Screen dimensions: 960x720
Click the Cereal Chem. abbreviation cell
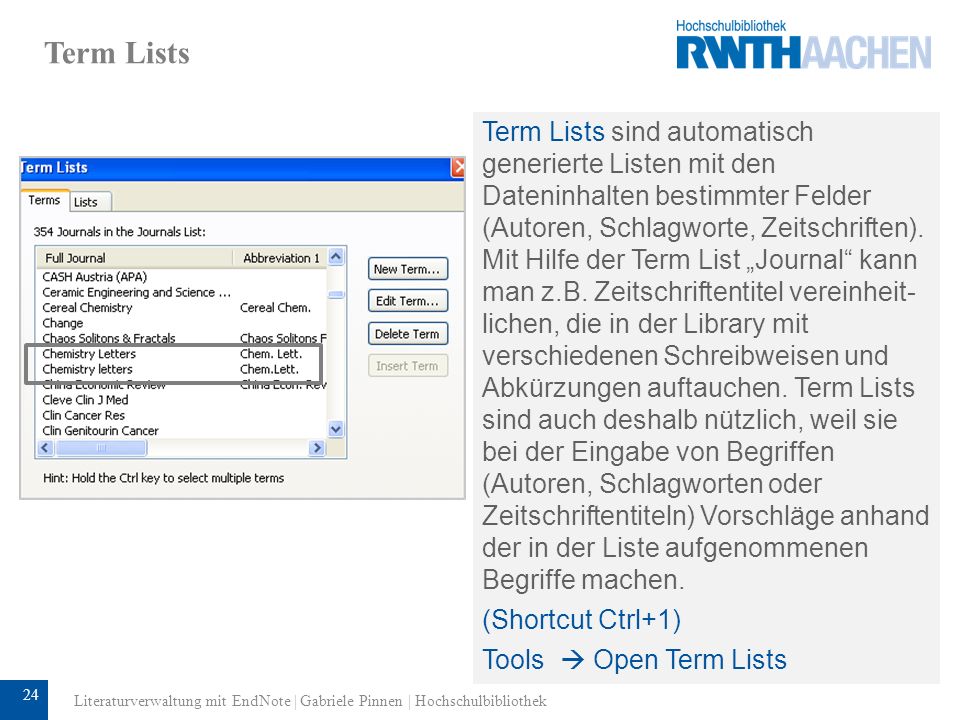point(276,308)
